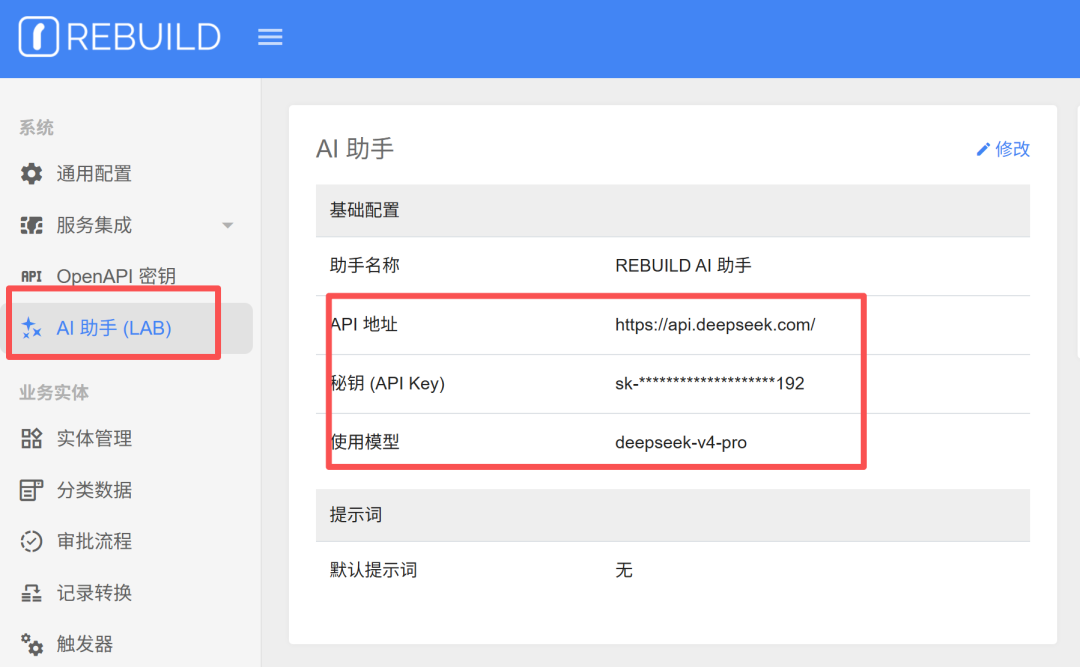Click the API URL https://api.deepseek.com/
The width and height of the screenshot is (1080, 667).
[x=715, y=325]
